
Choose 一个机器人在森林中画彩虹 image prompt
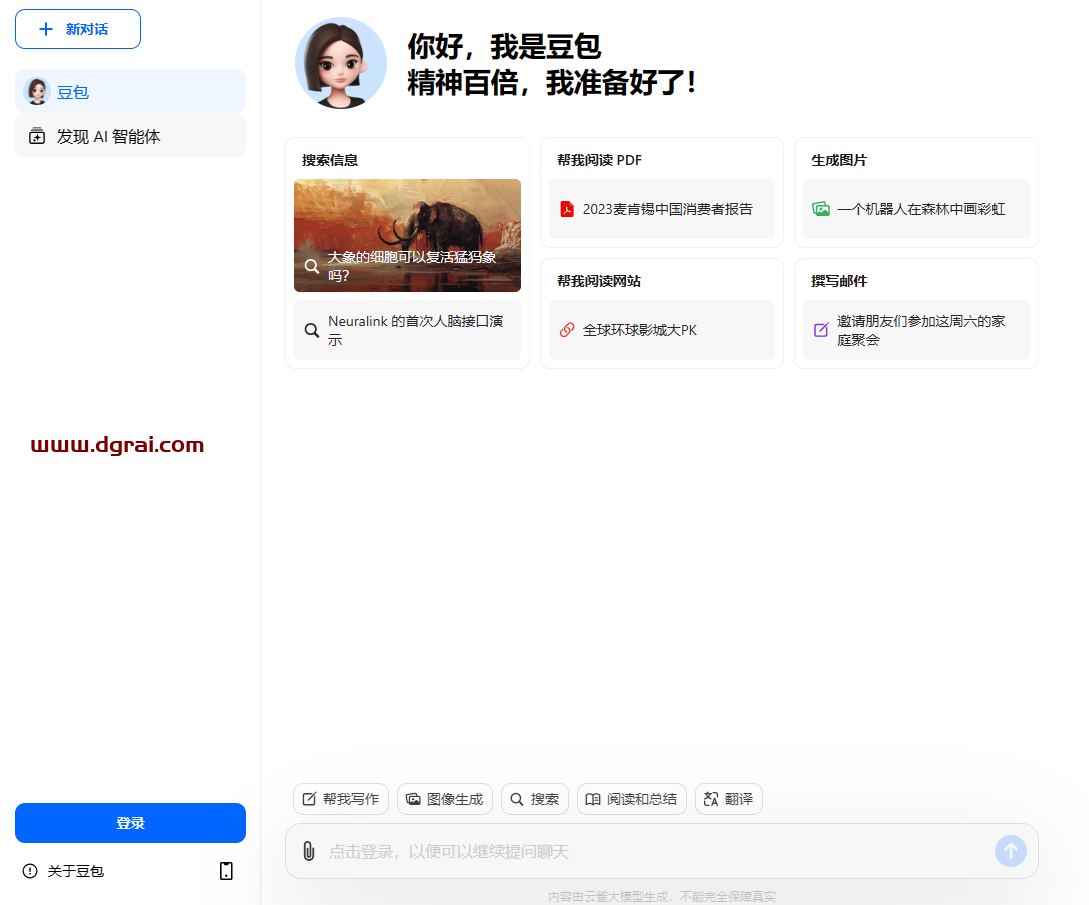tap(916, 209)
